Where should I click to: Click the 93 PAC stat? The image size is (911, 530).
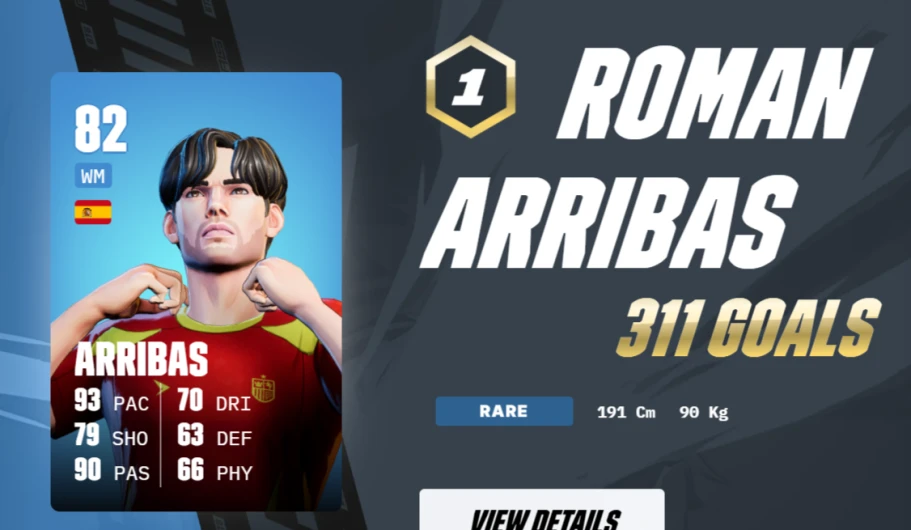(x=112, y=401)
